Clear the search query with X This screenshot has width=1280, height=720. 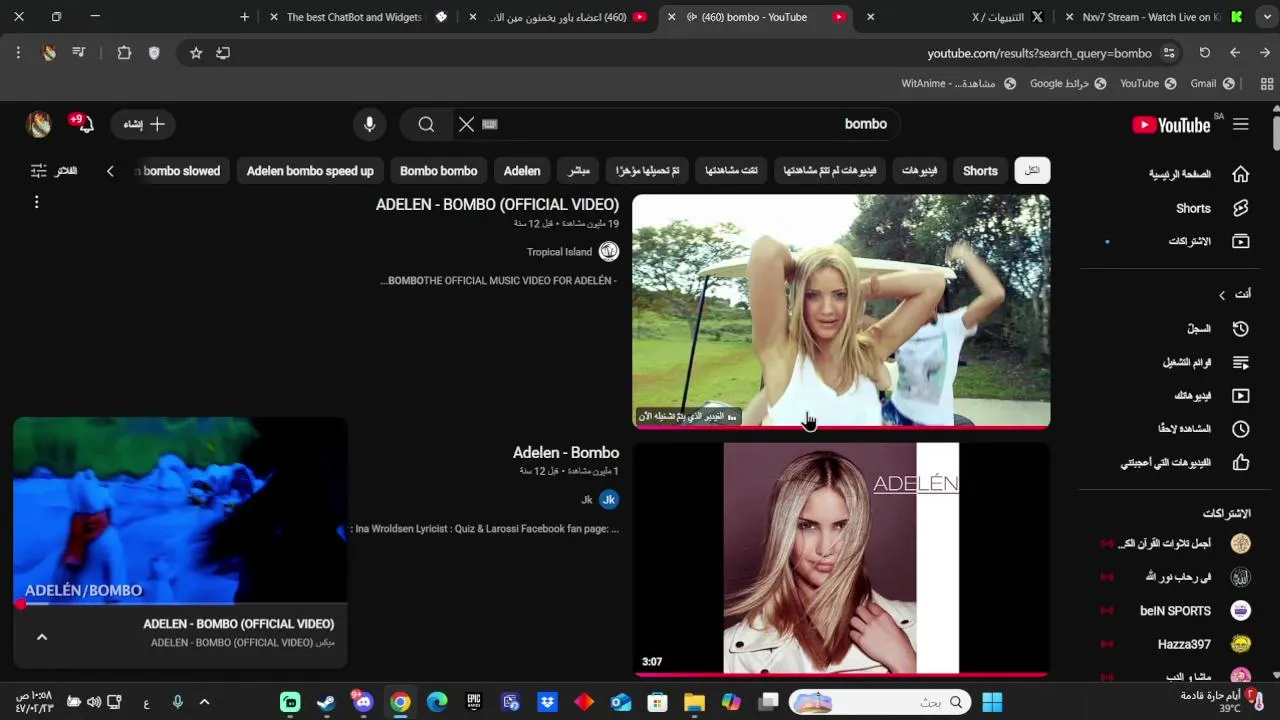(466, 124)
